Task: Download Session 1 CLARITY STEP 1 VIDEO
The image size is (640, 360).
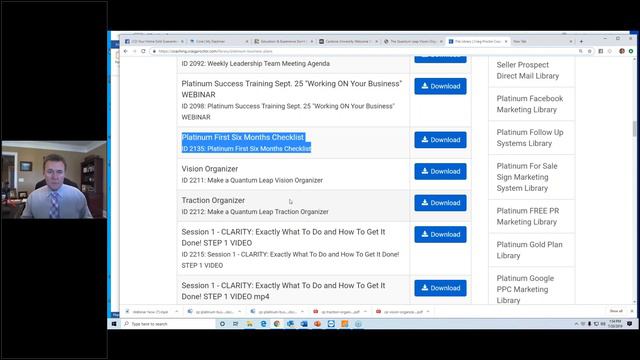Action: point(440,235)
